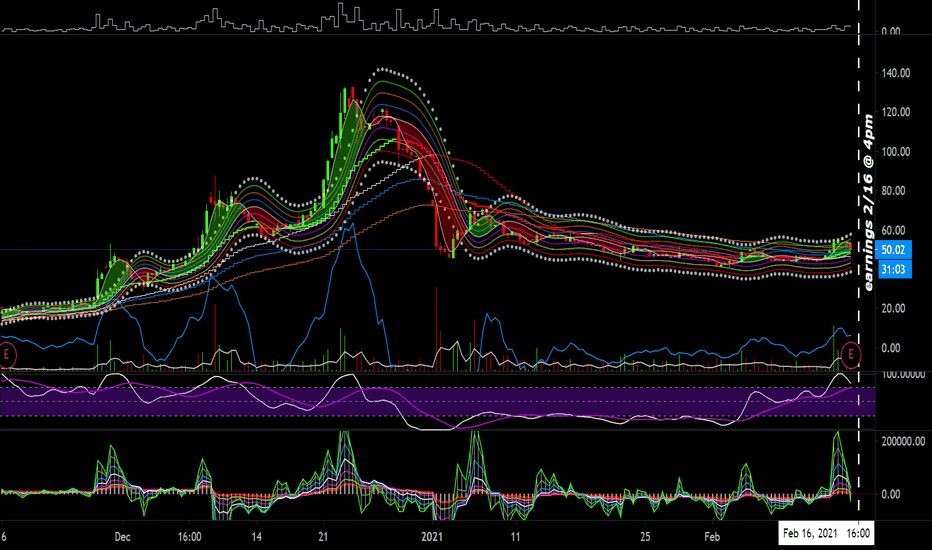Click the earnings 2/16 @ 4pm annotation text
This screenshot has height=550, width=932.
[x=868, y=202]
